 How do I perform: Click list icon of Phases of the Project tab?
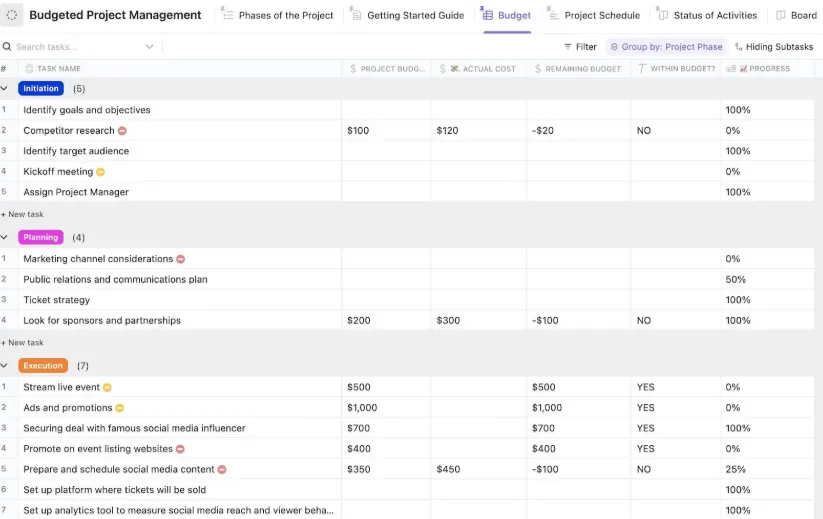pos(227,15)
